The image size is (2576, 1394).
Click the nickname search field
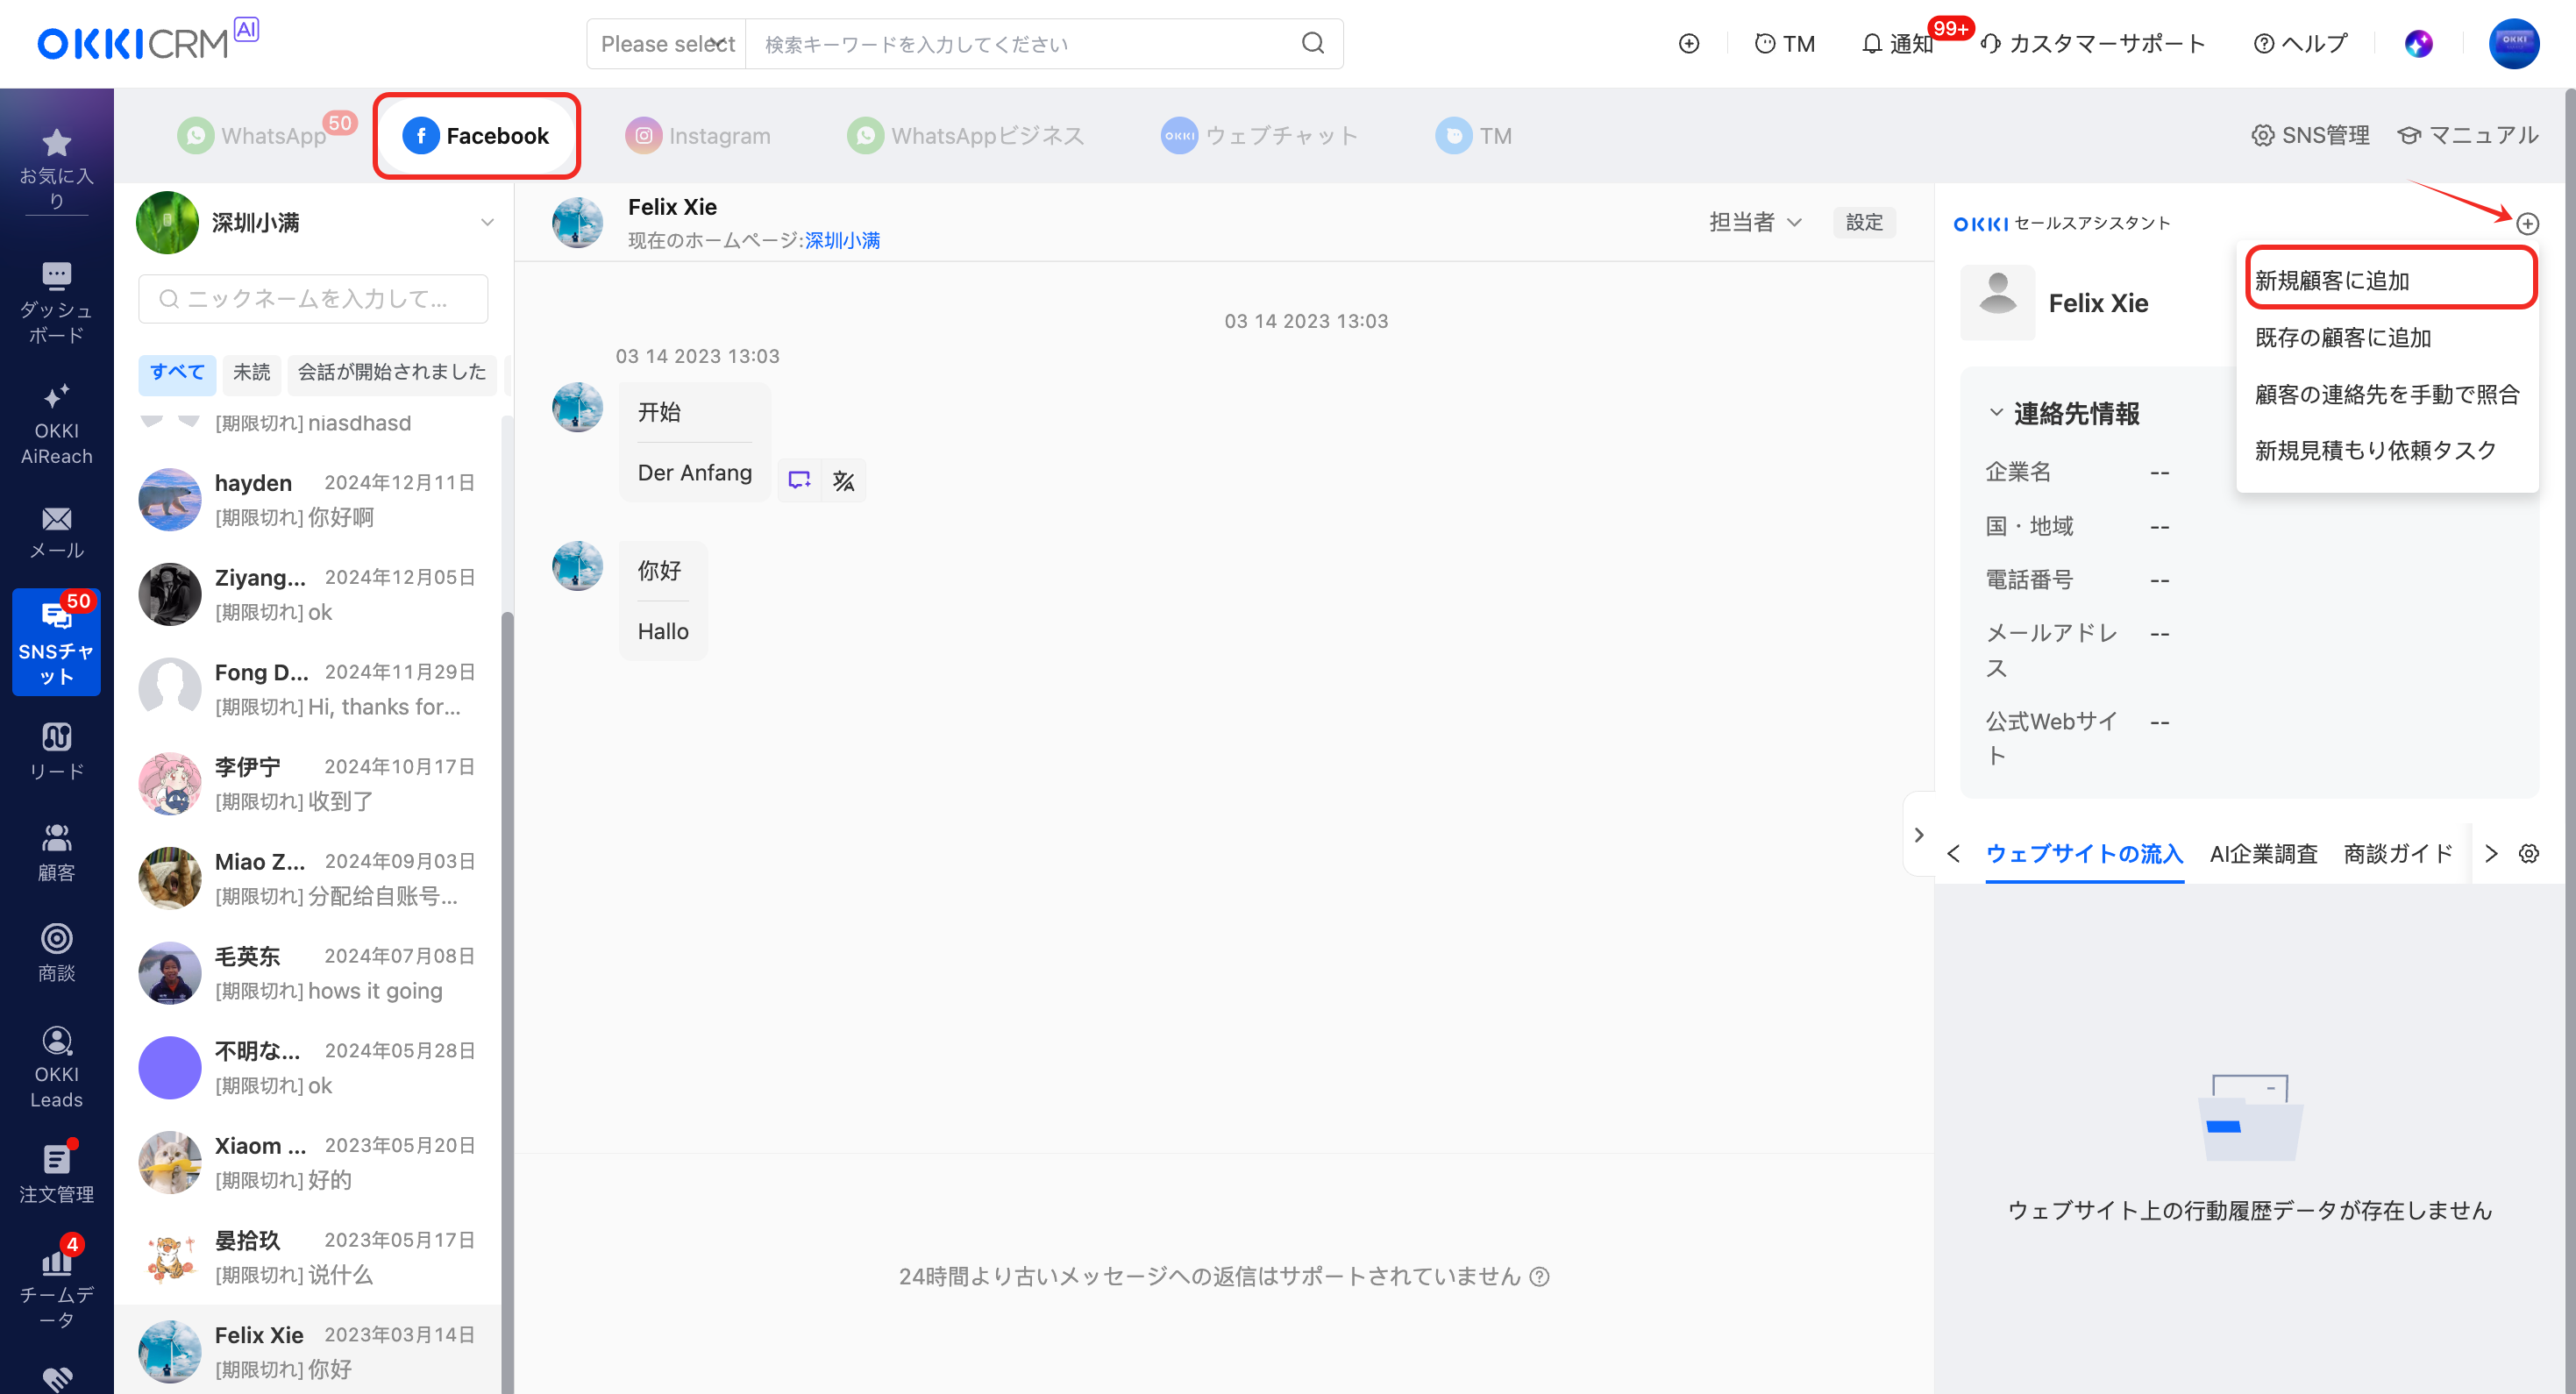click(313, 298)
